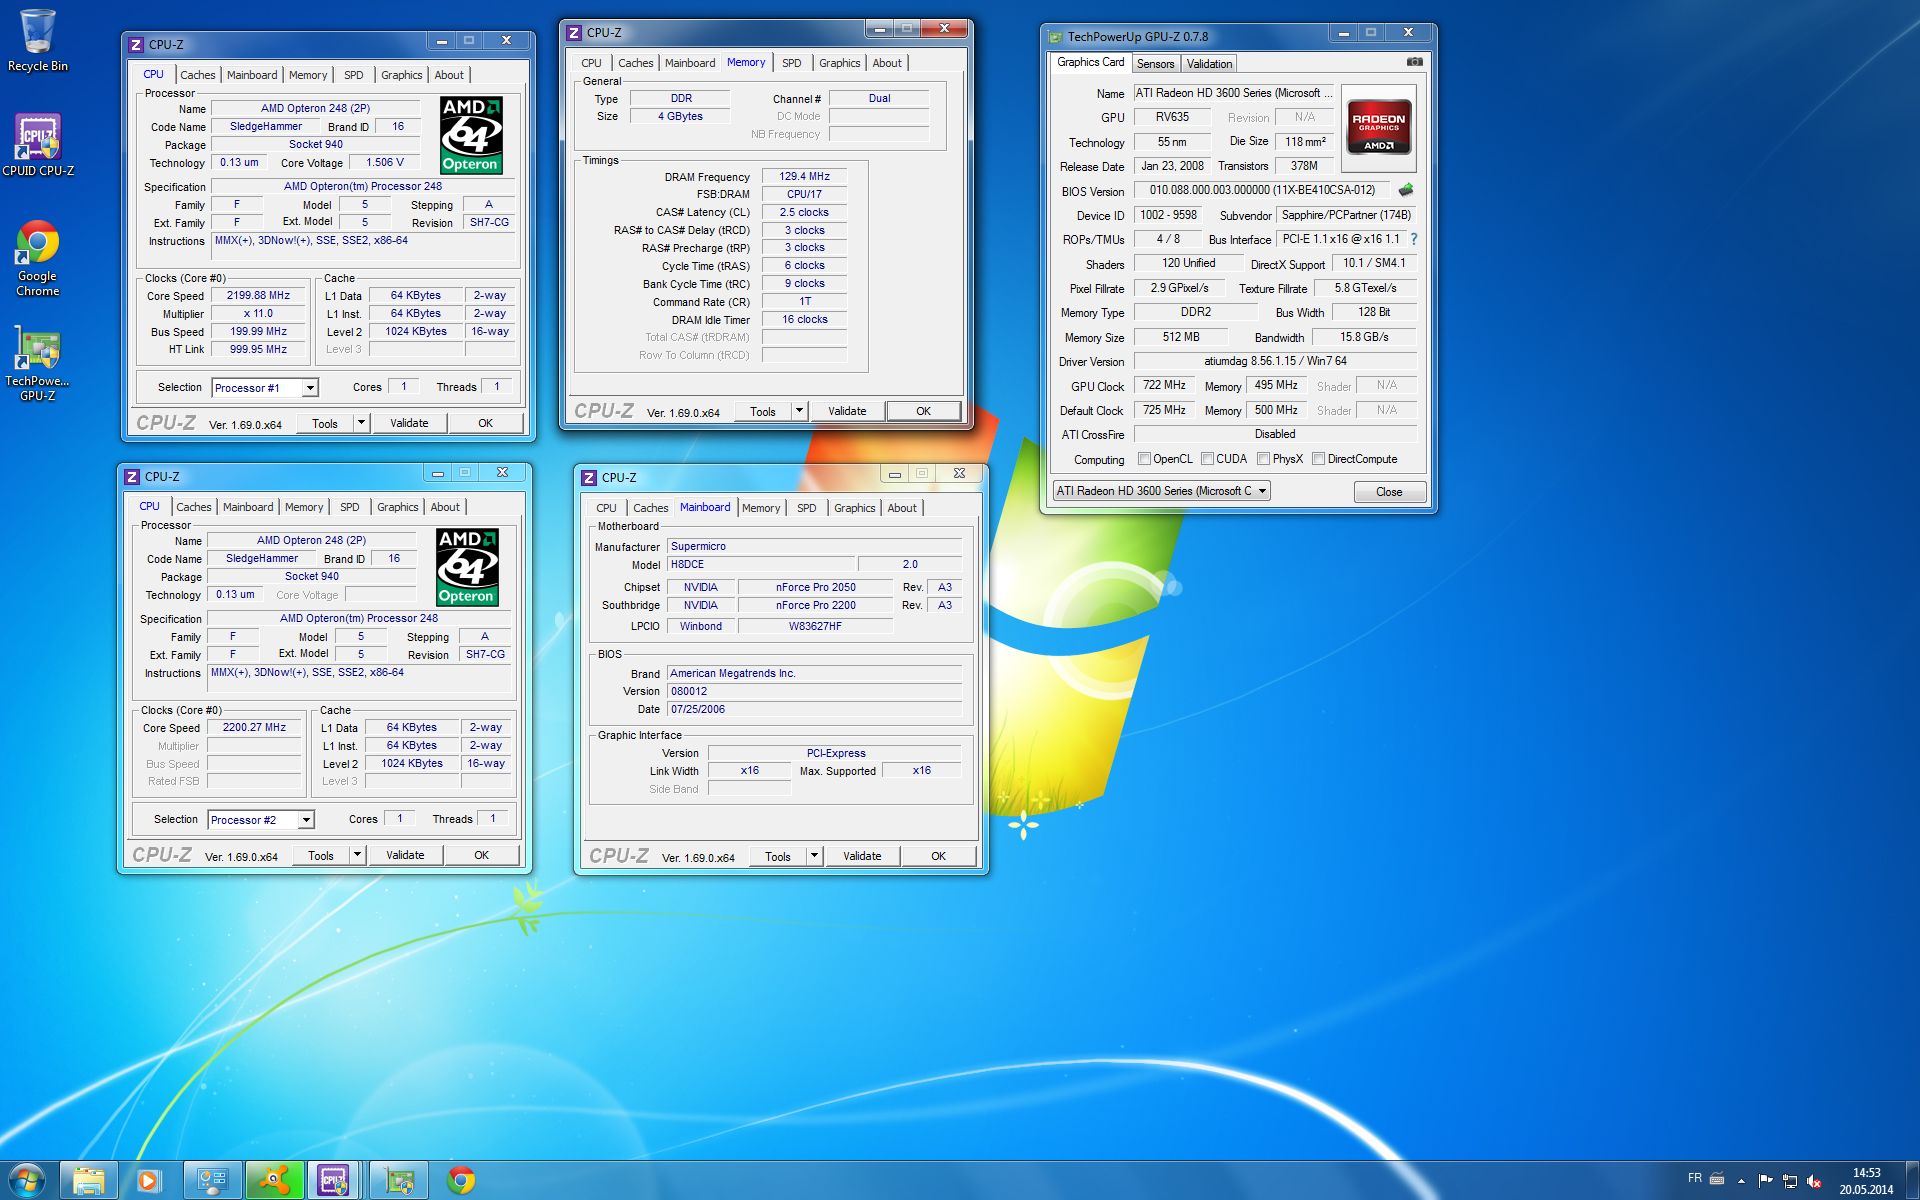Select the RV635 GPU name field
Screen dimensions: 1920x1200
click(x=1172, y=118)
